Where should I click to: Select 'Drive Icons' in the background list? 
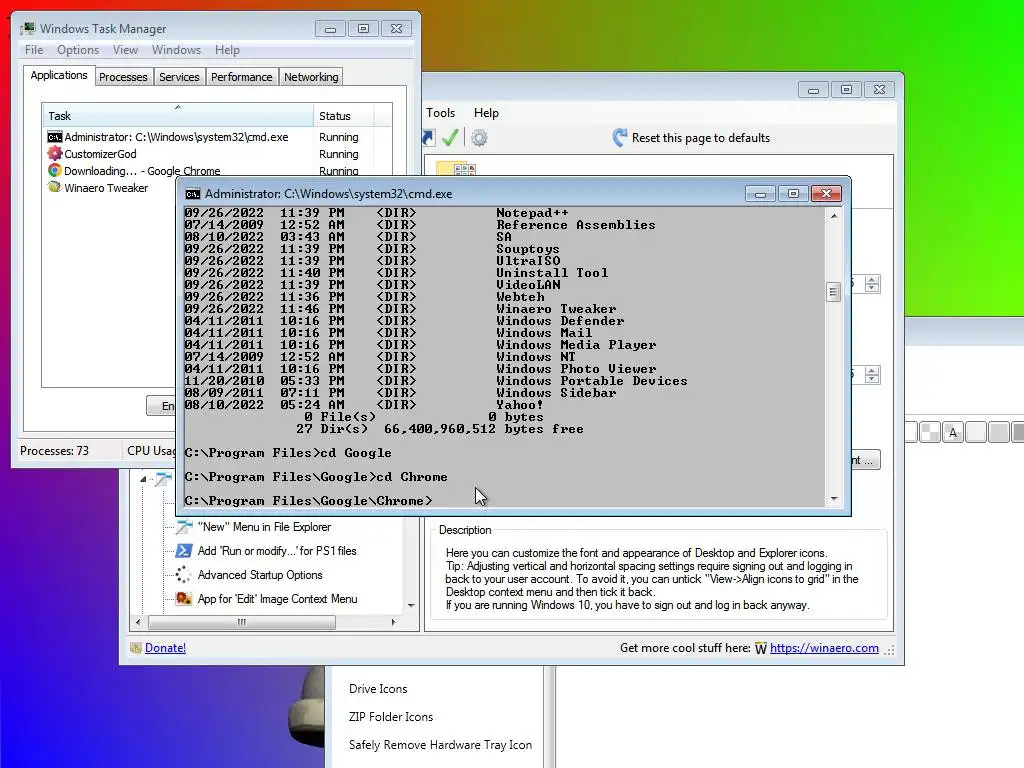point(378,689)
